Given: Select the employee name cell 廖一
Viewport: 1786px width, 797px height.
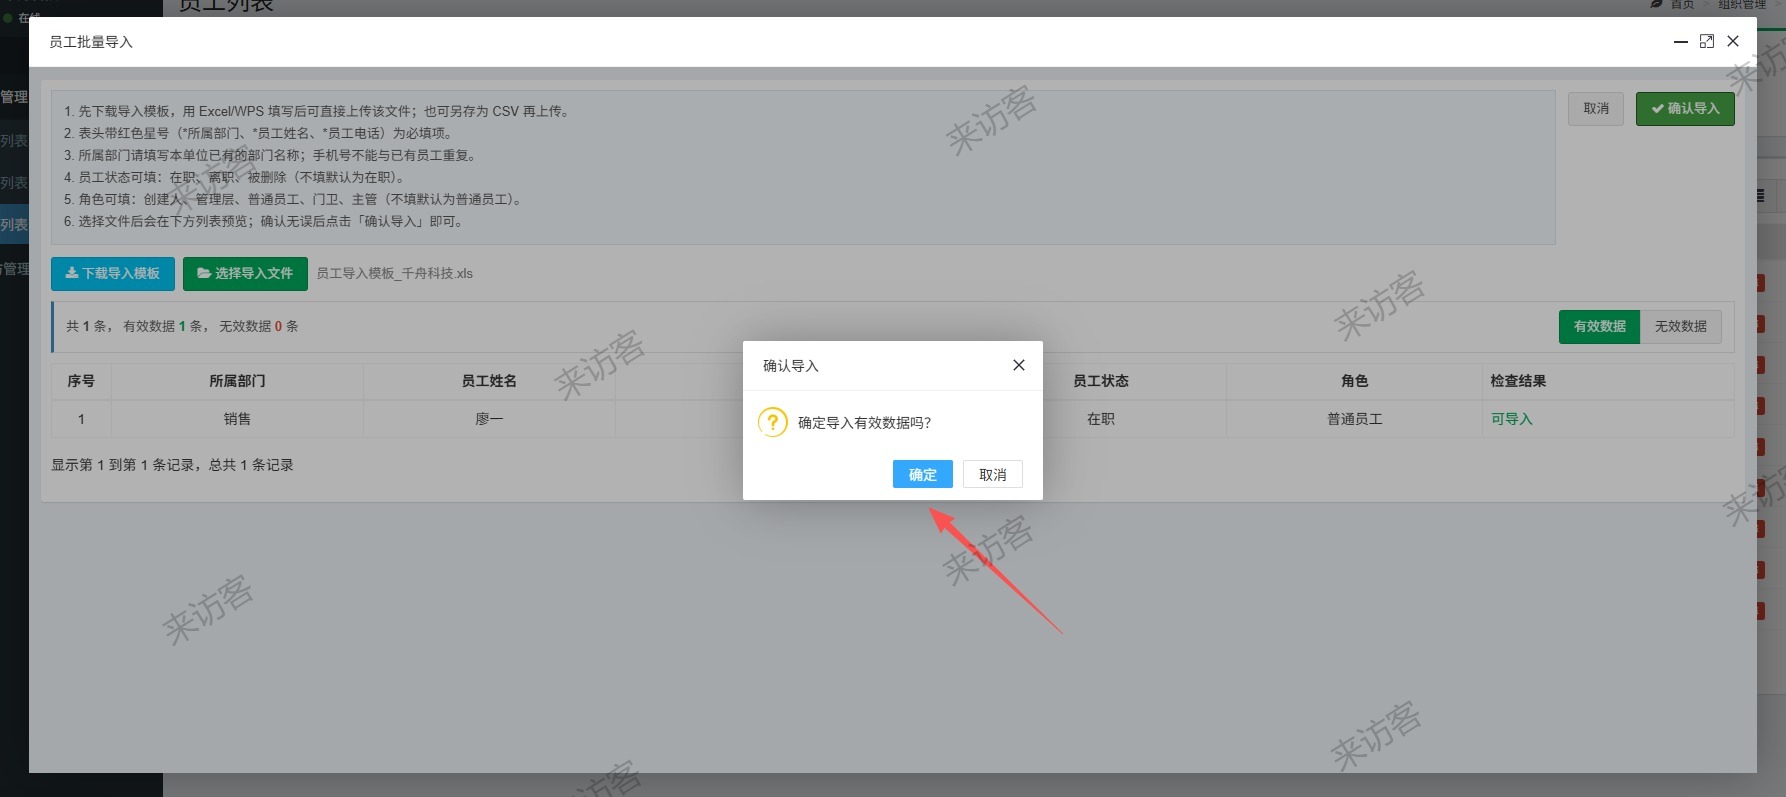Looking at the screenshot, I should 489,419.
